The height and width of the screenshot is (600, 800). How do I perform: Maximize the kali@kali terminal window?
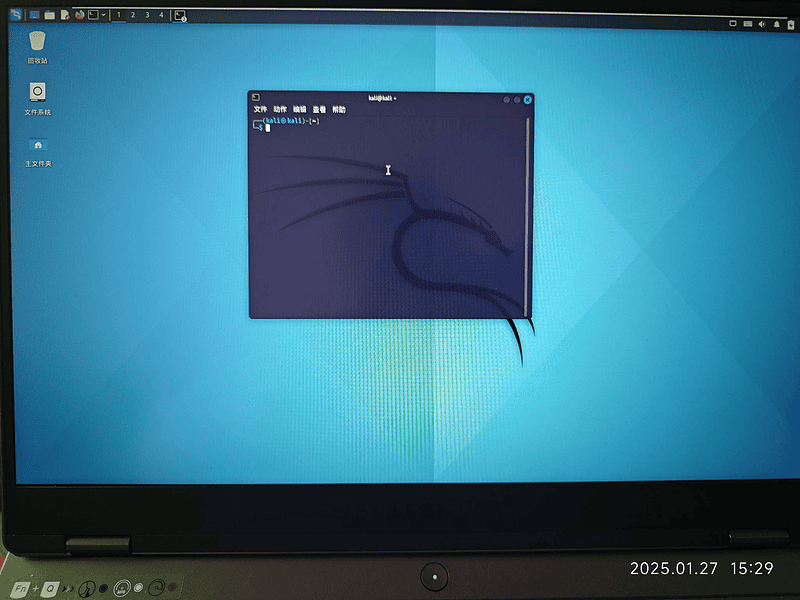pyautogui.click(x=517, y=100)
